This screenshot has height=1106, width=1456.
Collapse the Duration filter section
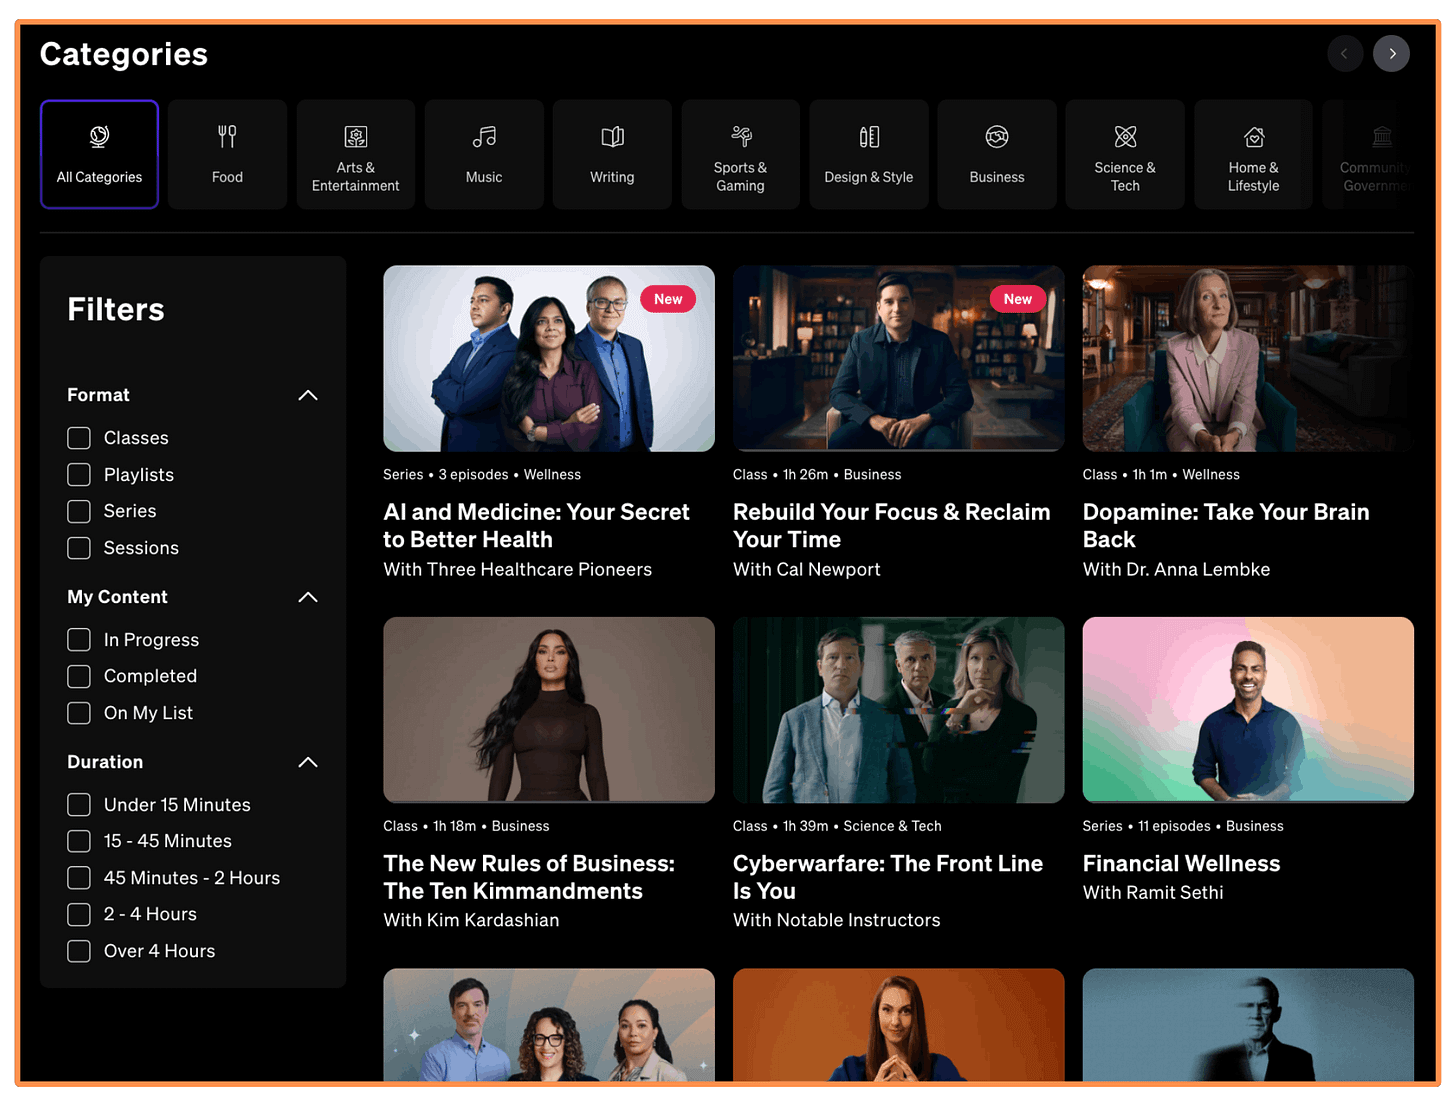point(308,762)
